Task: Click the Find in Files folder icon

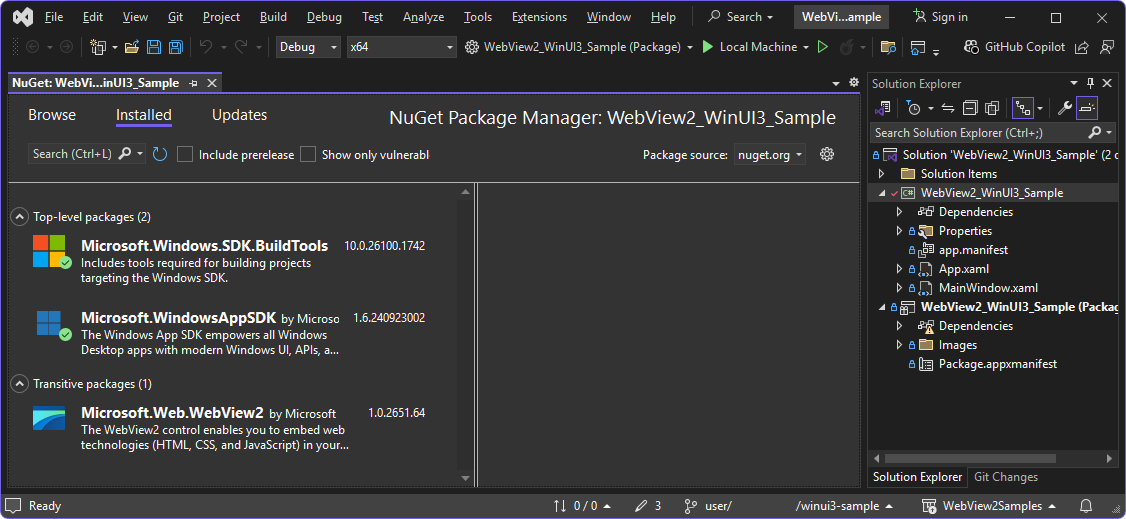Action: (x=888, y=47)
